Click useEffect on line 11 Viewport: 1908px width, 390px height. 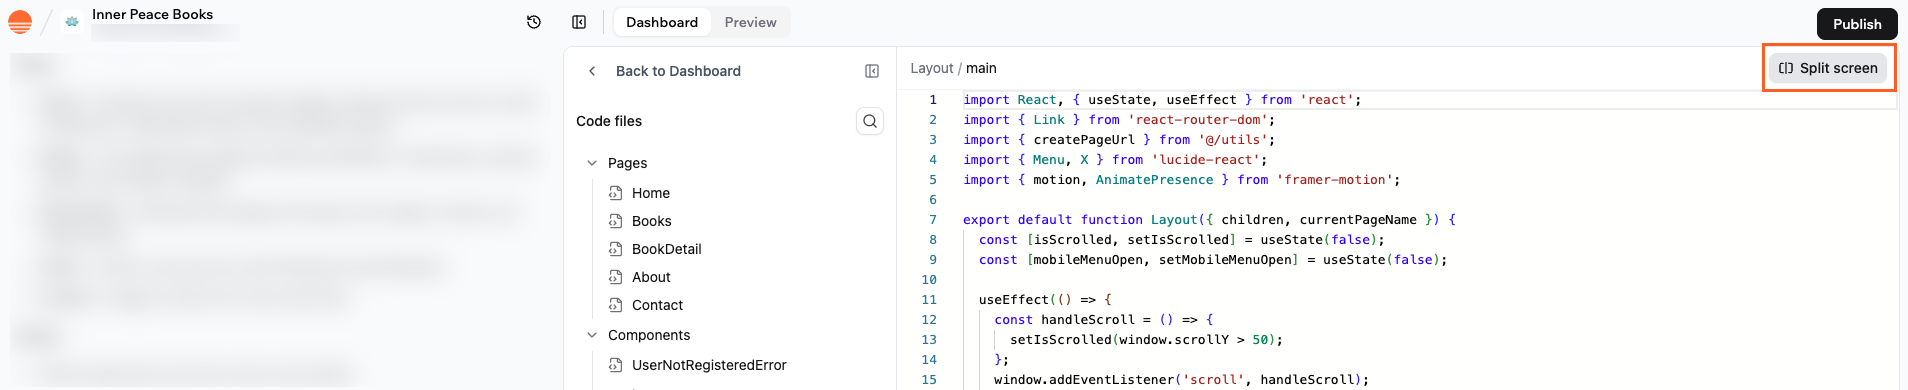tap(1014, 300)
